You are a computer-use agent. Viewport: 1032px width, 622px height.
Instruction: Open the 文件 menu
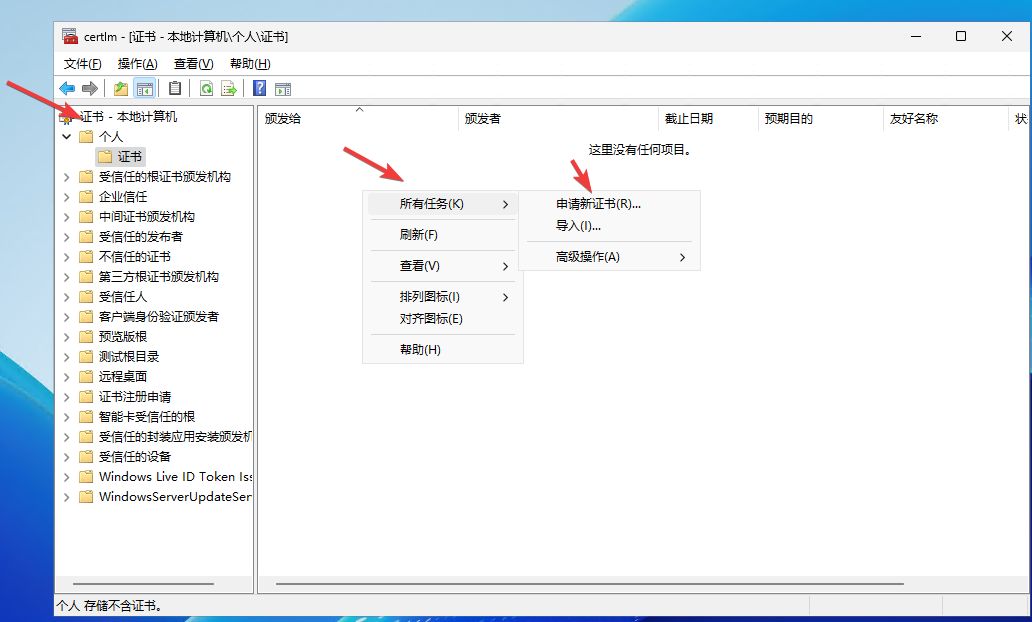pyautogui.click(x=80, y=63)
